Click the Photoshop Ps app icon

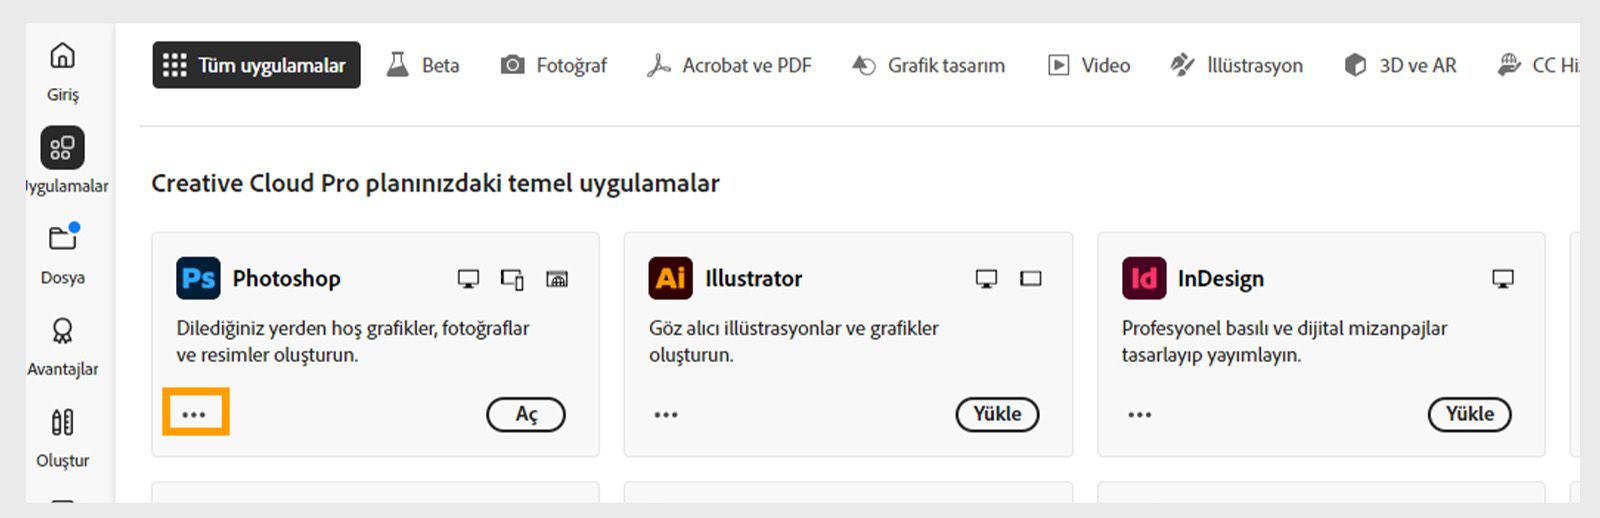pyautogui.click(x=198, y=278)
